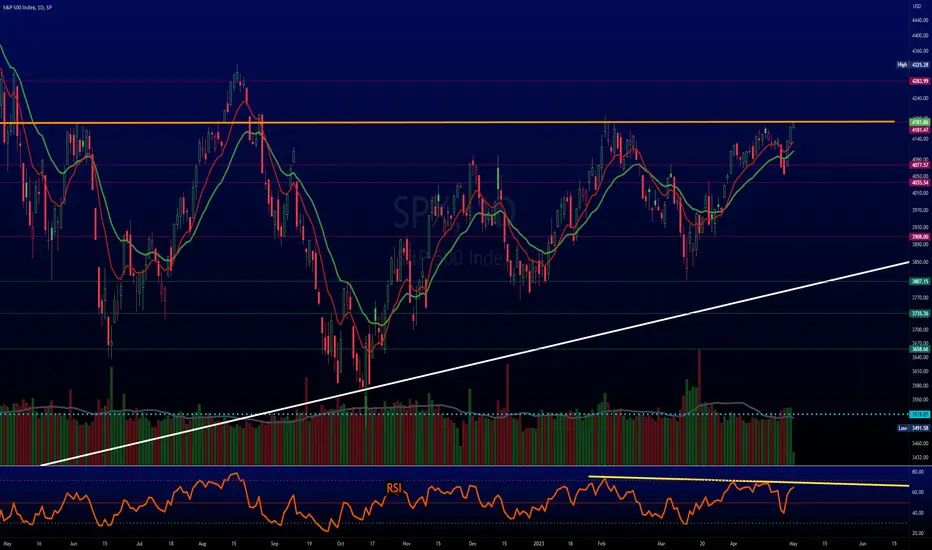932x550 pixels.
Task: Click the 3735.36 green level price tag
Action: pyautogui.click(x=920, y=313)
